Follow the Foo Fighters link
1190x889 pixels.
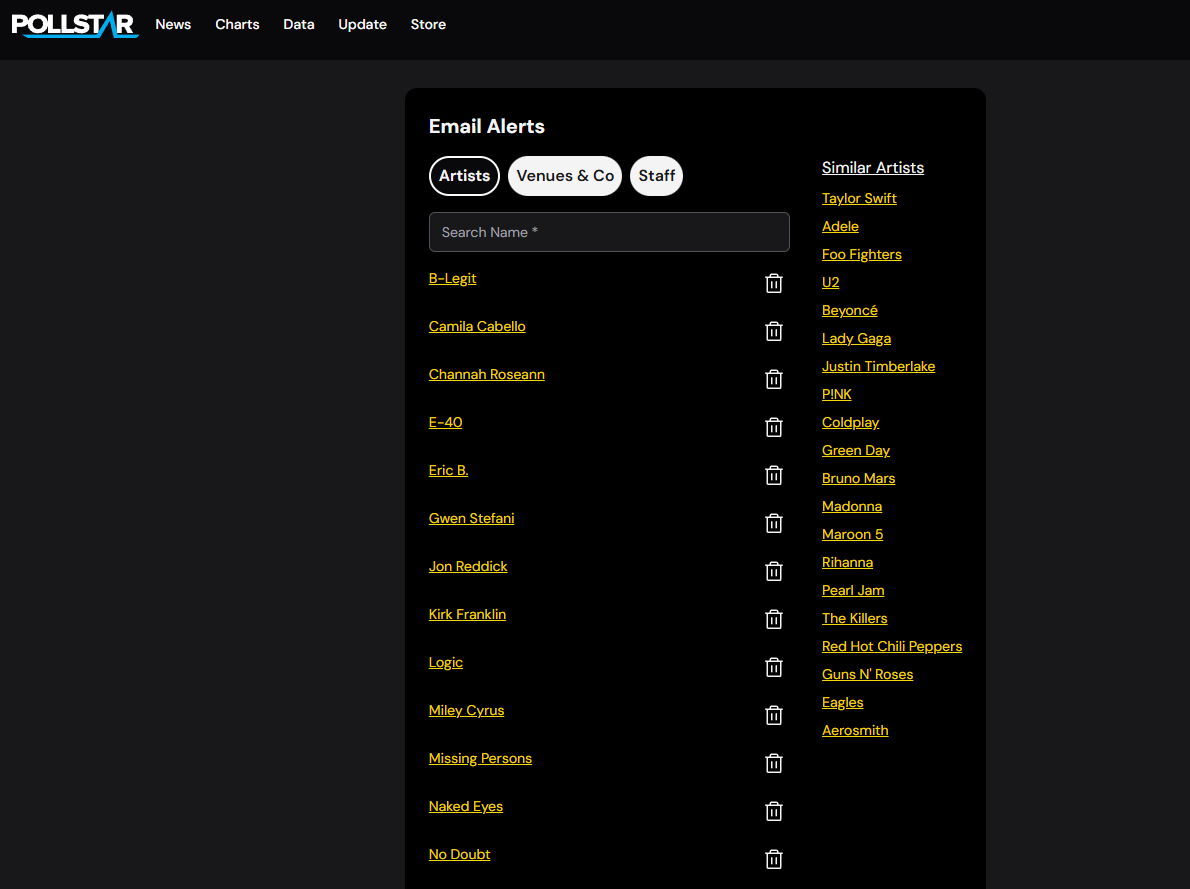(x=861, y=254)
